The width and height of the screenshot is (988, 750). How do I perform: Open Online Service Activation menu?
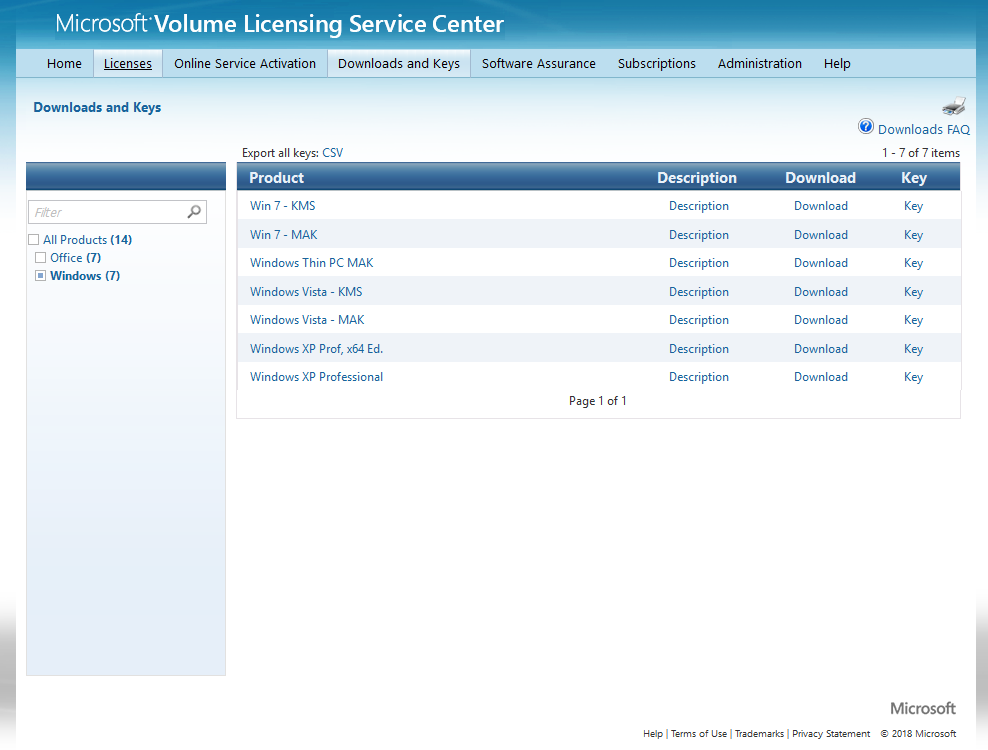[245, 64]
